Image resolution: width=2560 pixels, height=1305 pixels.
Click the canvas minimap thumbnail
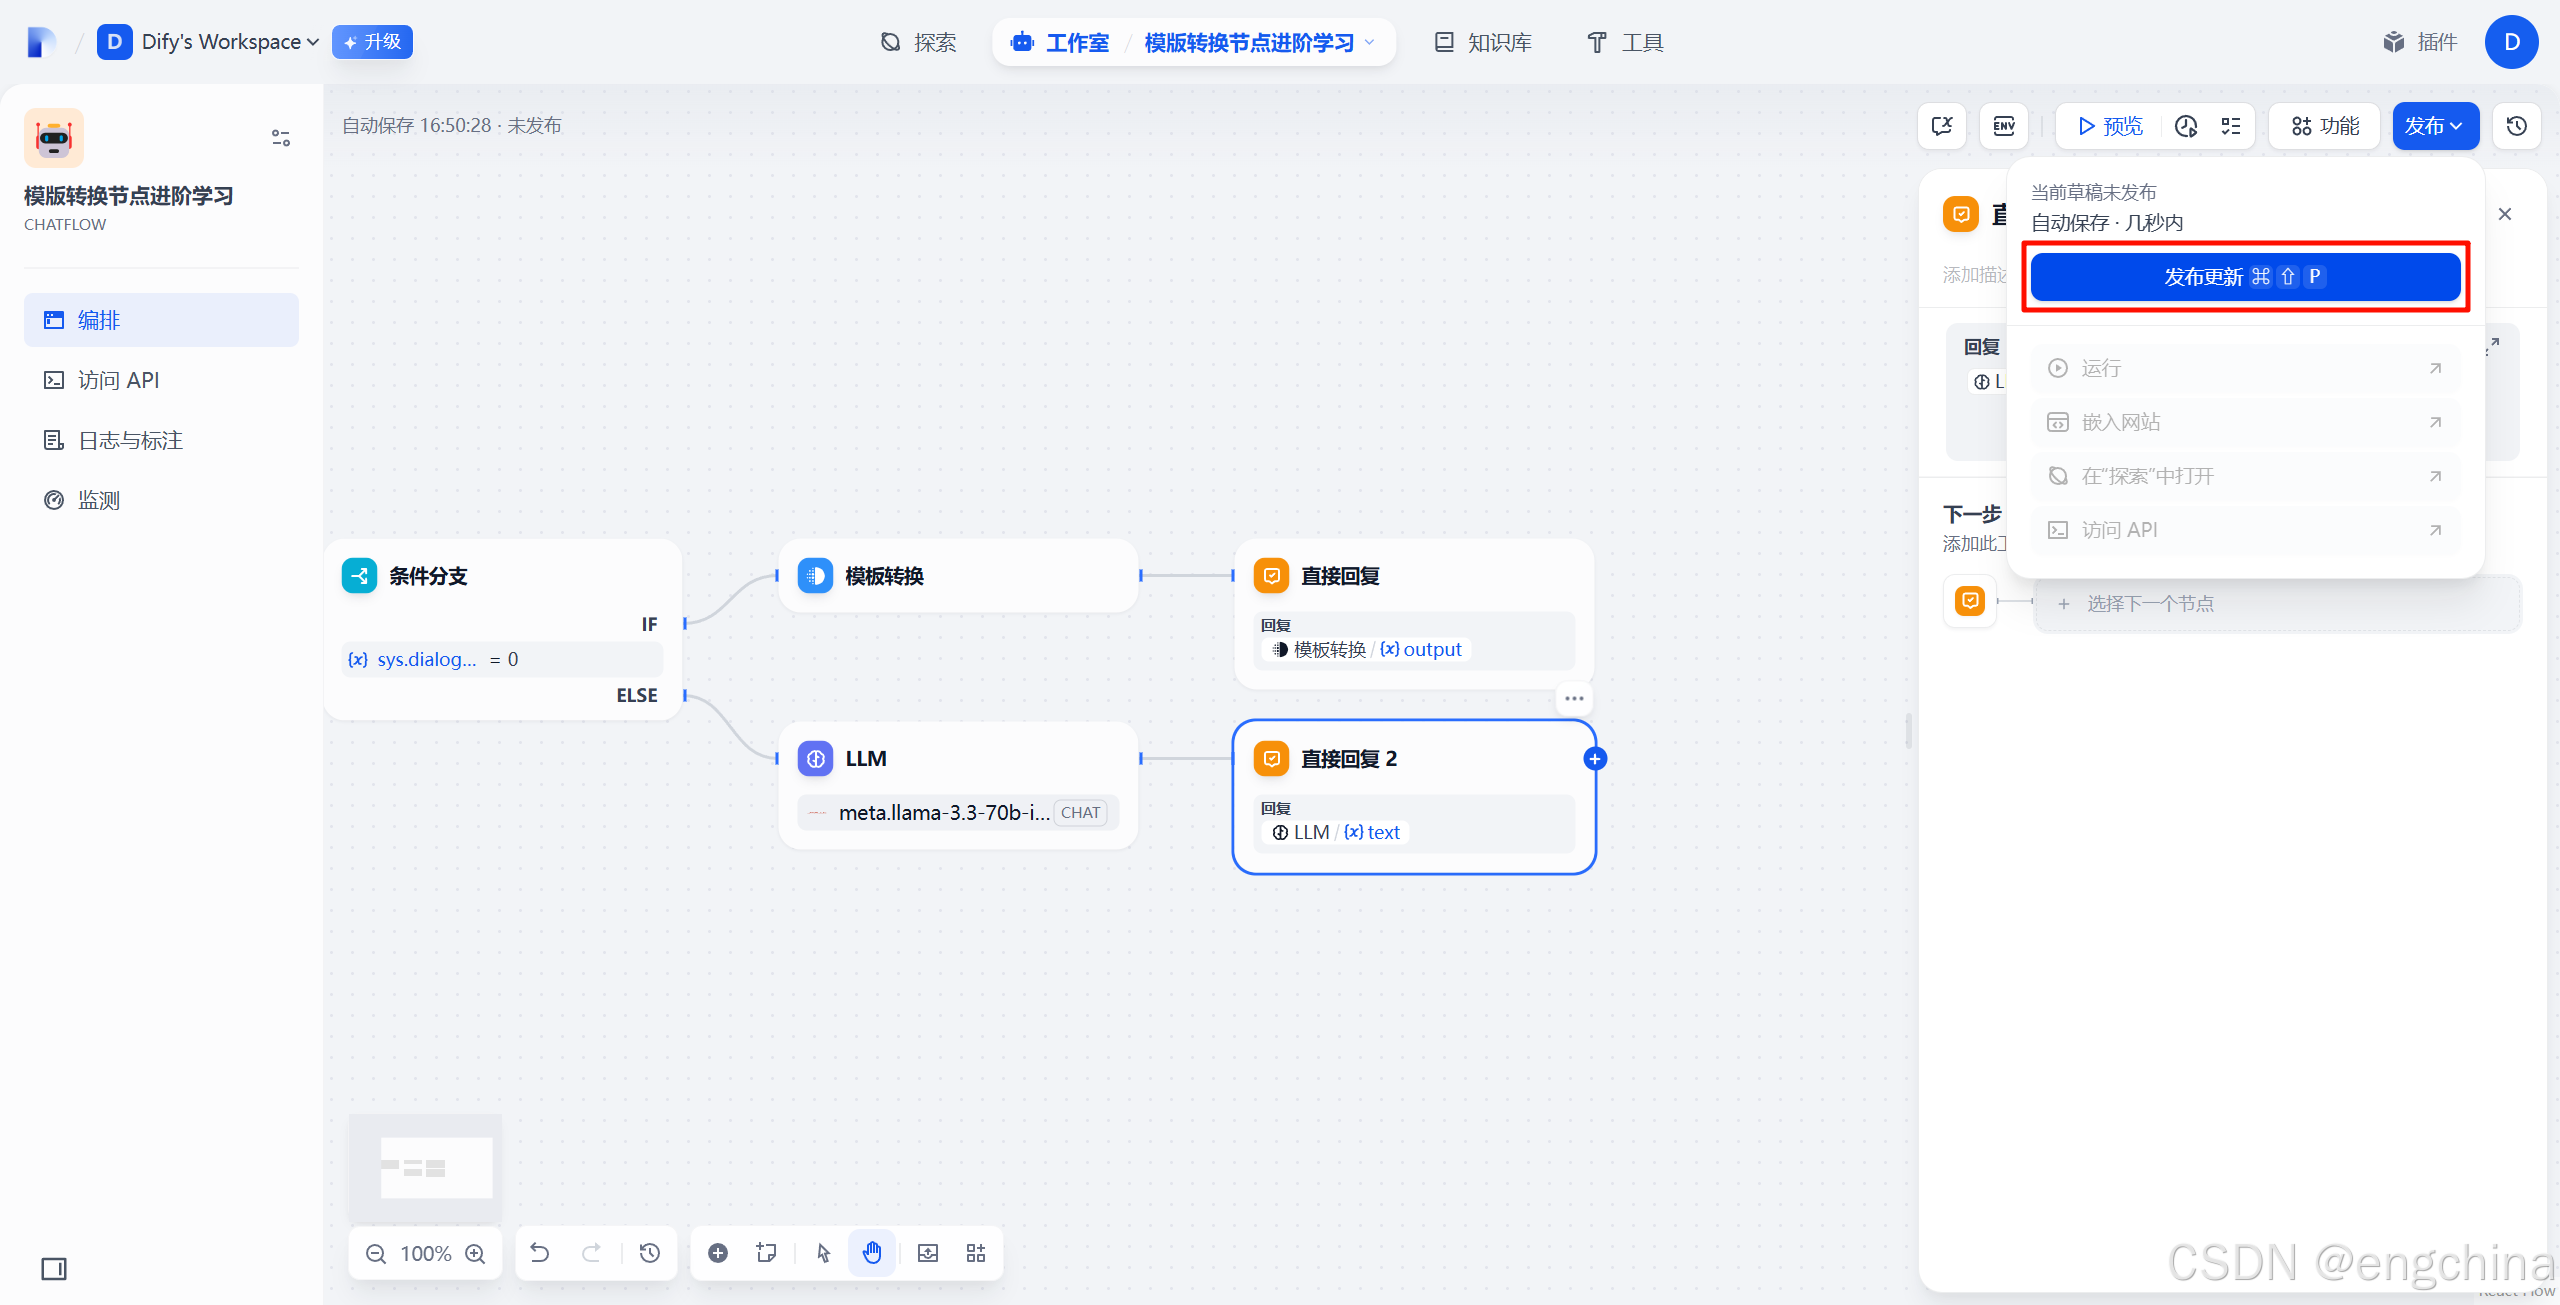tap(426, 1167)
